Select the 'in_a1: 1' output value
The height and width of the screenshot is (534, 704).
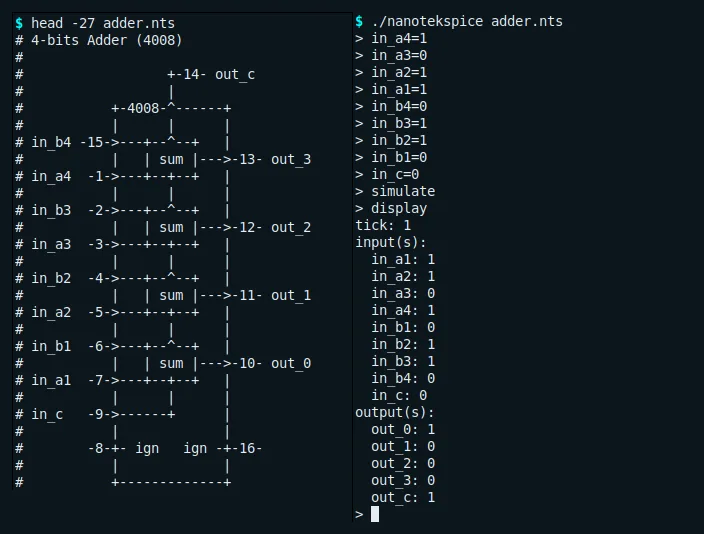pyautogui.click(x=403, y=260)
